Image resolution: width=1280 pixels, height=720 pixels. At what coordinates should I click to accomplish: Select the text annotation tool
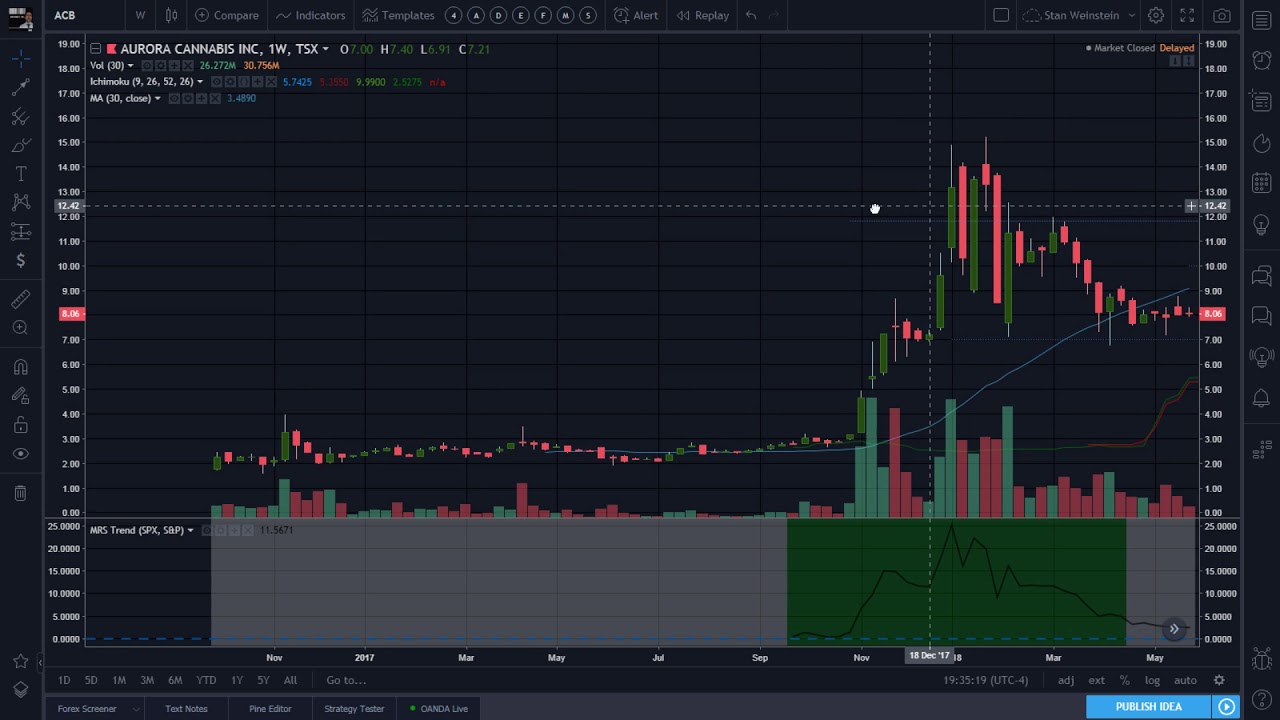pyautogui.click(x=20, y=175)
